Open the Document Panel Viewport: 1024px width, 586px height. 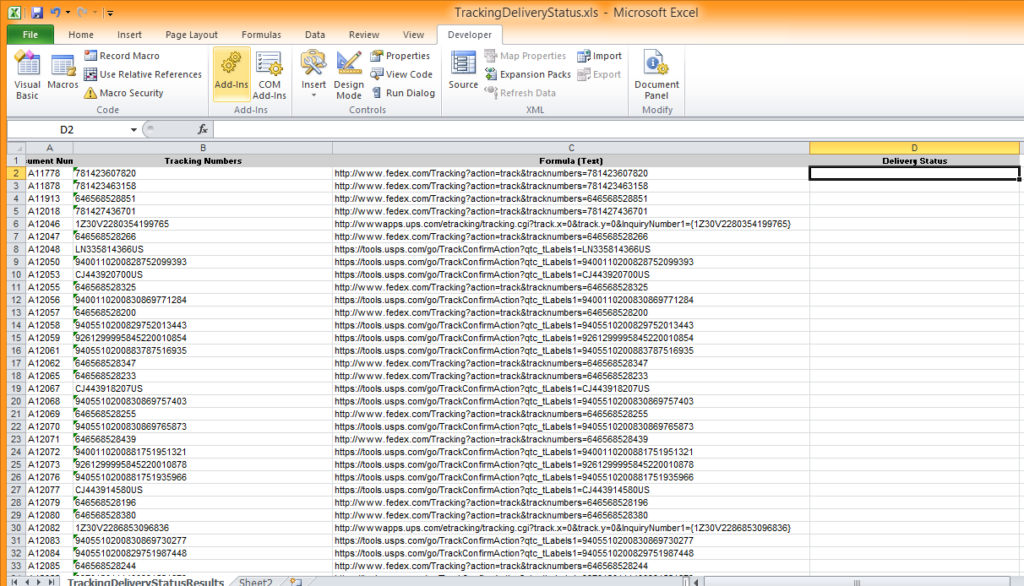[x=656, y=74]
